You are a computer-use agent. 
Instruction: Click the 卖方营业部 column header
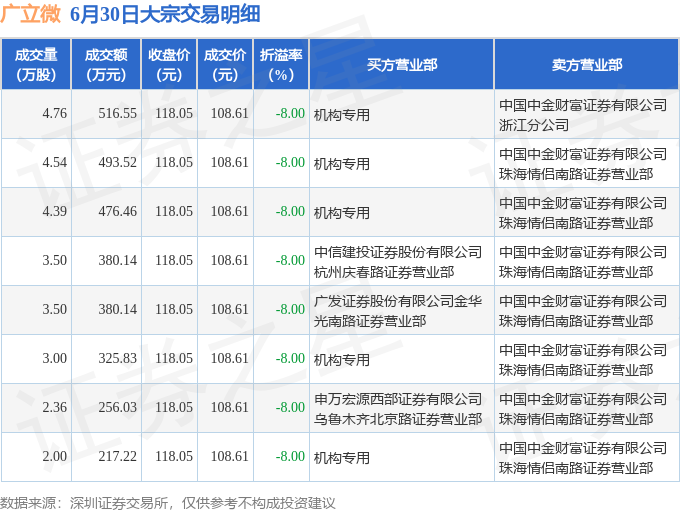click(x=586, y=64)
